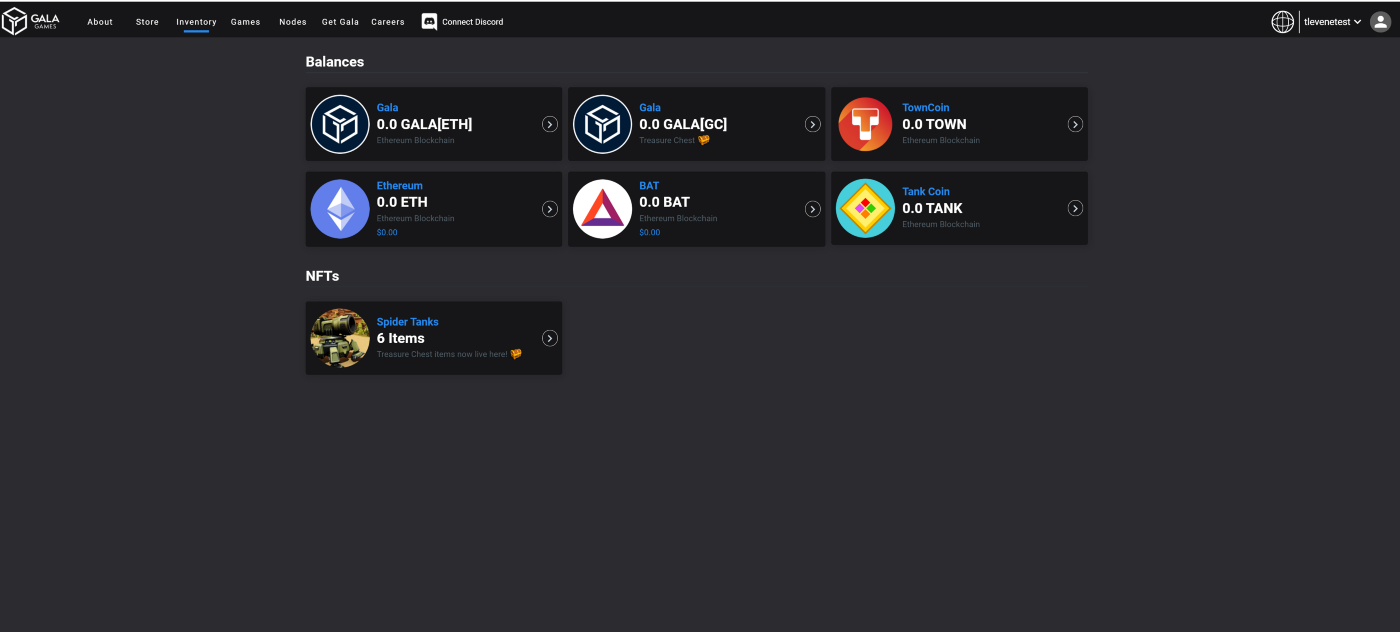Open GALA[ETH] details arrow
This screenshot has width=1400, height=632.
click(550, 124)
